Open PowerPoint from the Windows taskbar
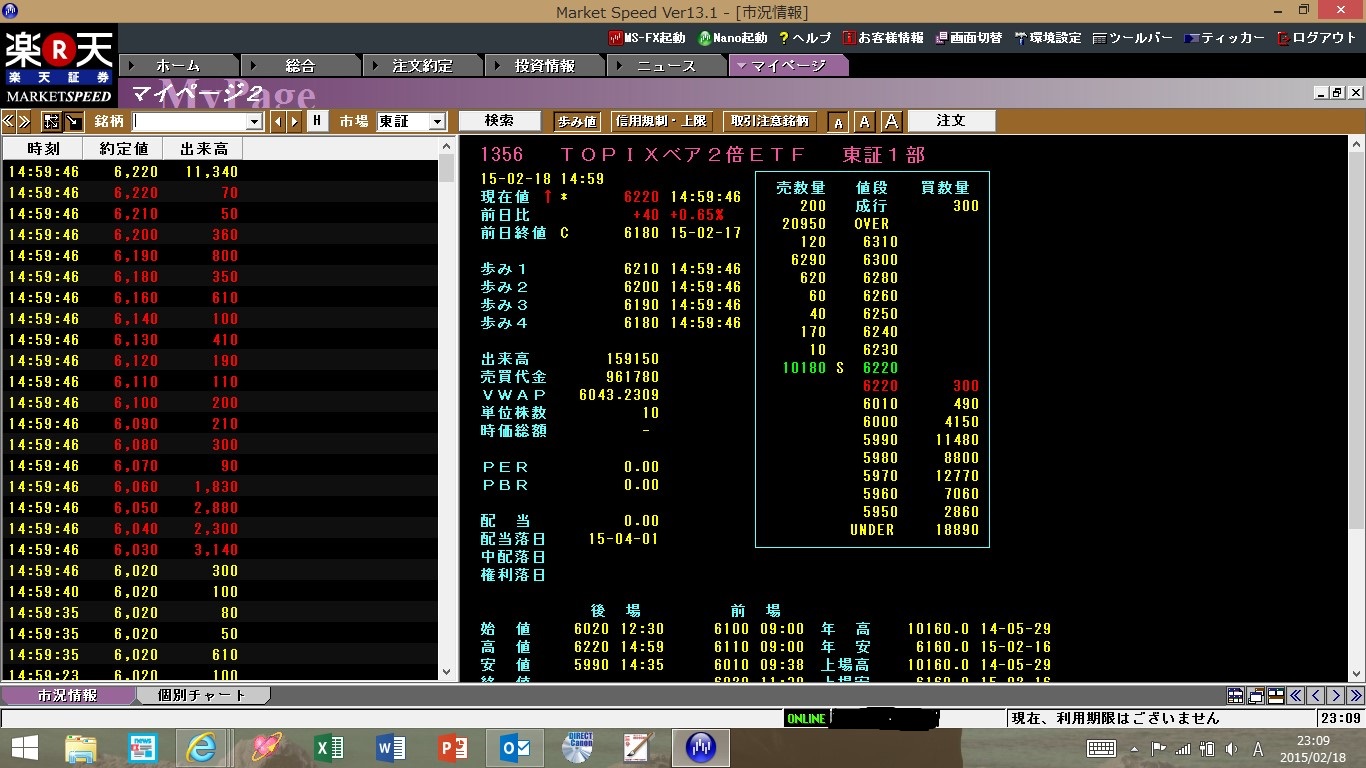 click(x=453, y=748)
